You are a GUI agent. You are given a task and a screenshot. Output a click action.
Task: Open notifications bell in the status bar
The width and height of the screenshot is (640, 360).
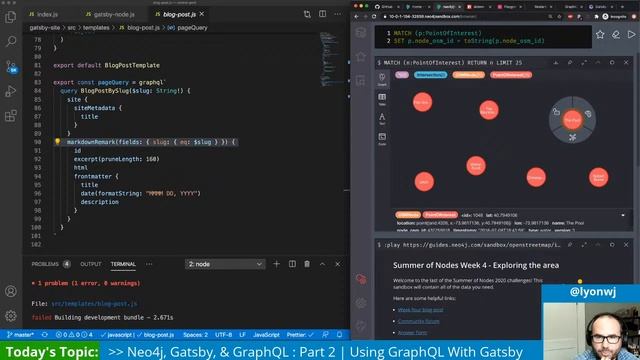click(339, 335)
